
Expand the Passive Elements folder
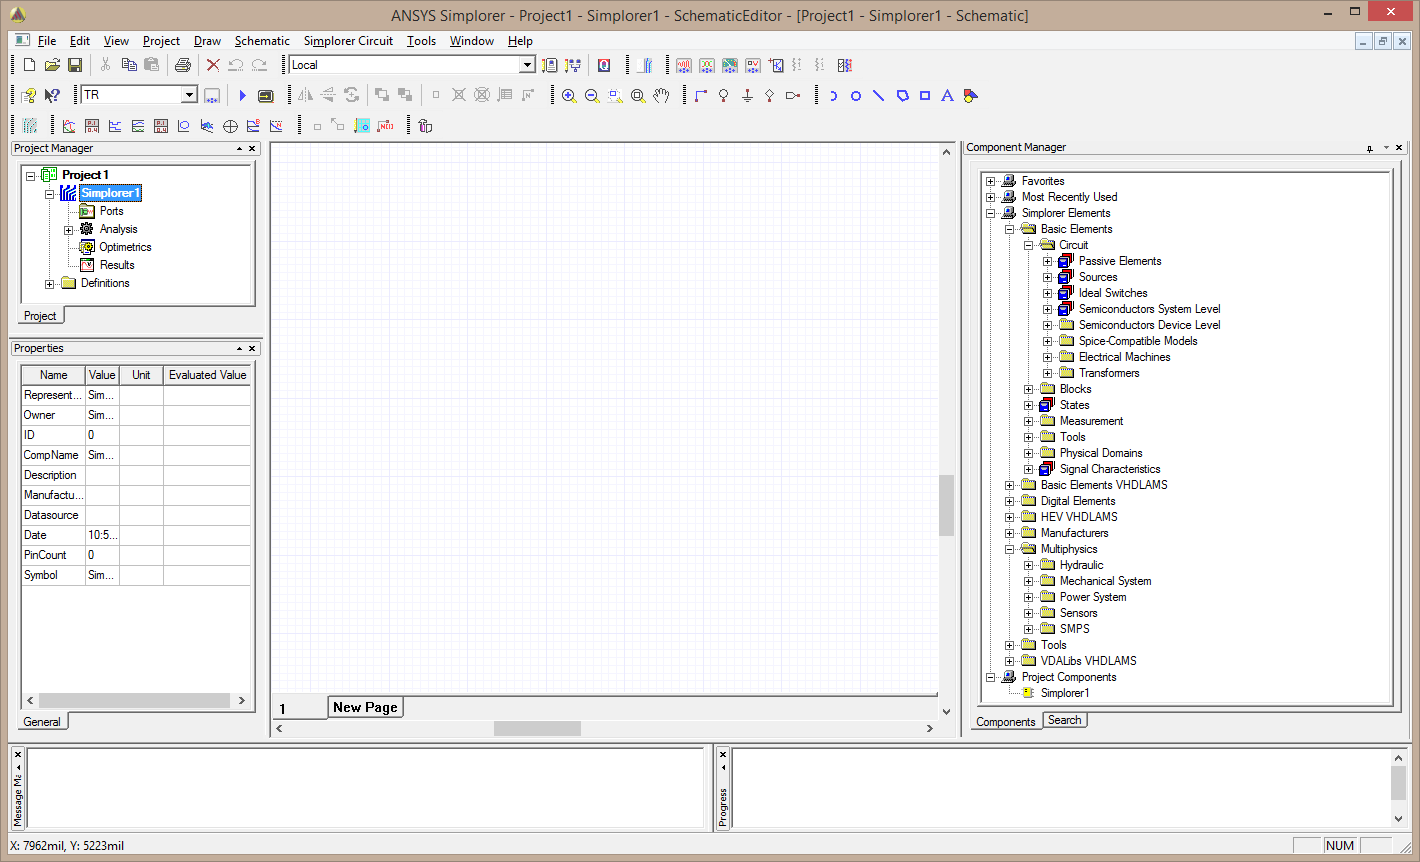click(1048, 261)
